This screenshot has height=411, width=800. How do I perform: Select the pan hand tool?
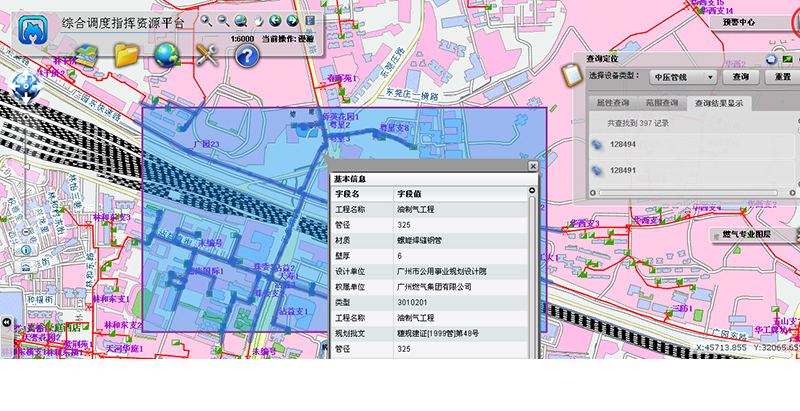(258, 19)
